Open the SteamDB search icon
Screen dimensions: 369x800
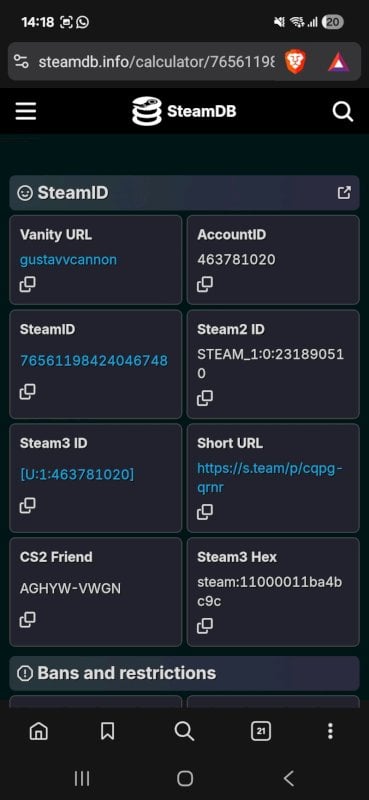[343, 111]
